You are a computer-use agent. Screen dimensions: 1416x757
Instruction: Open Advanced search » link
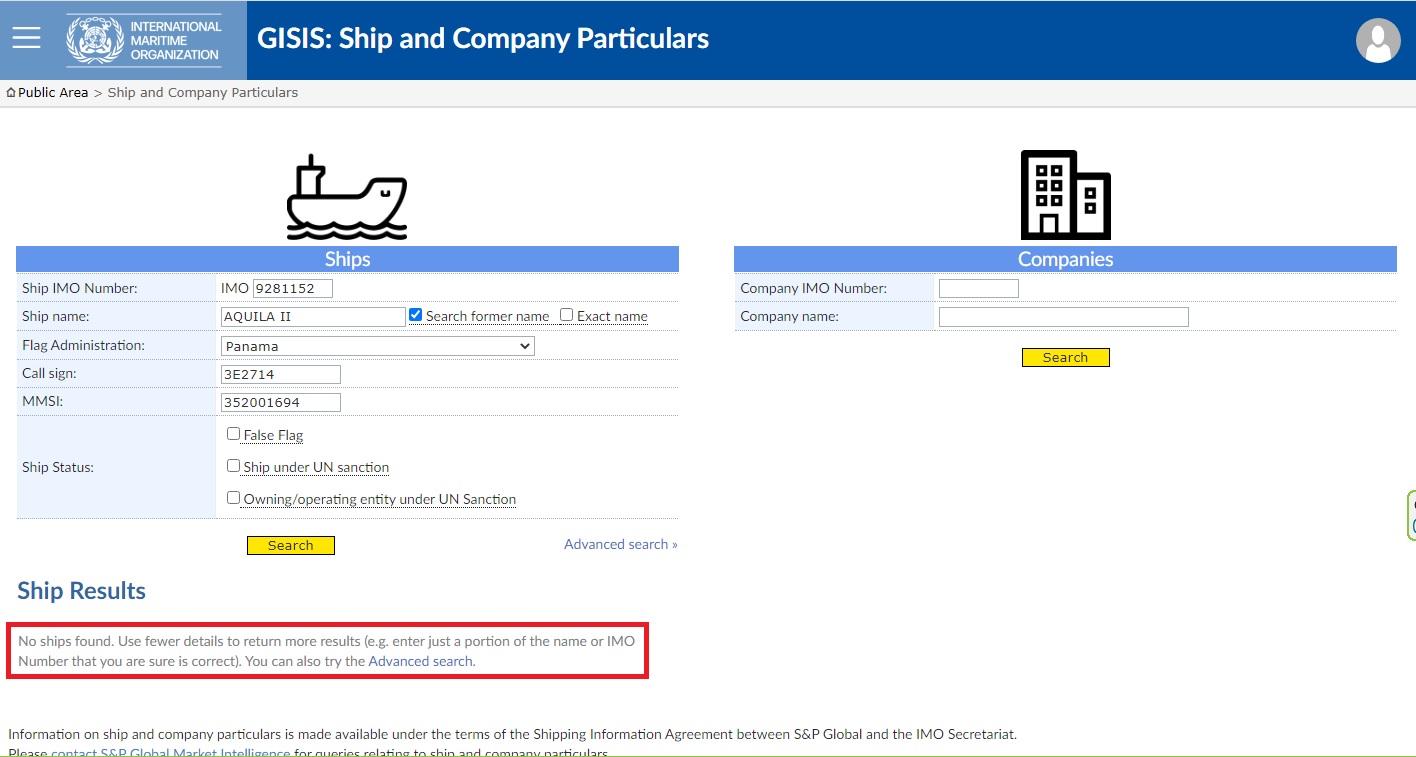tap(620, 544)
